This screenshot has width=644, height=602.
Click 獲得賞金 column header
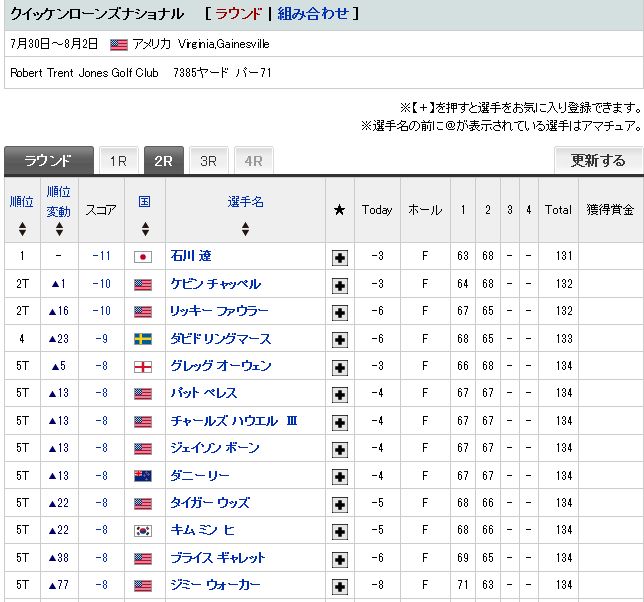(610, 210)
